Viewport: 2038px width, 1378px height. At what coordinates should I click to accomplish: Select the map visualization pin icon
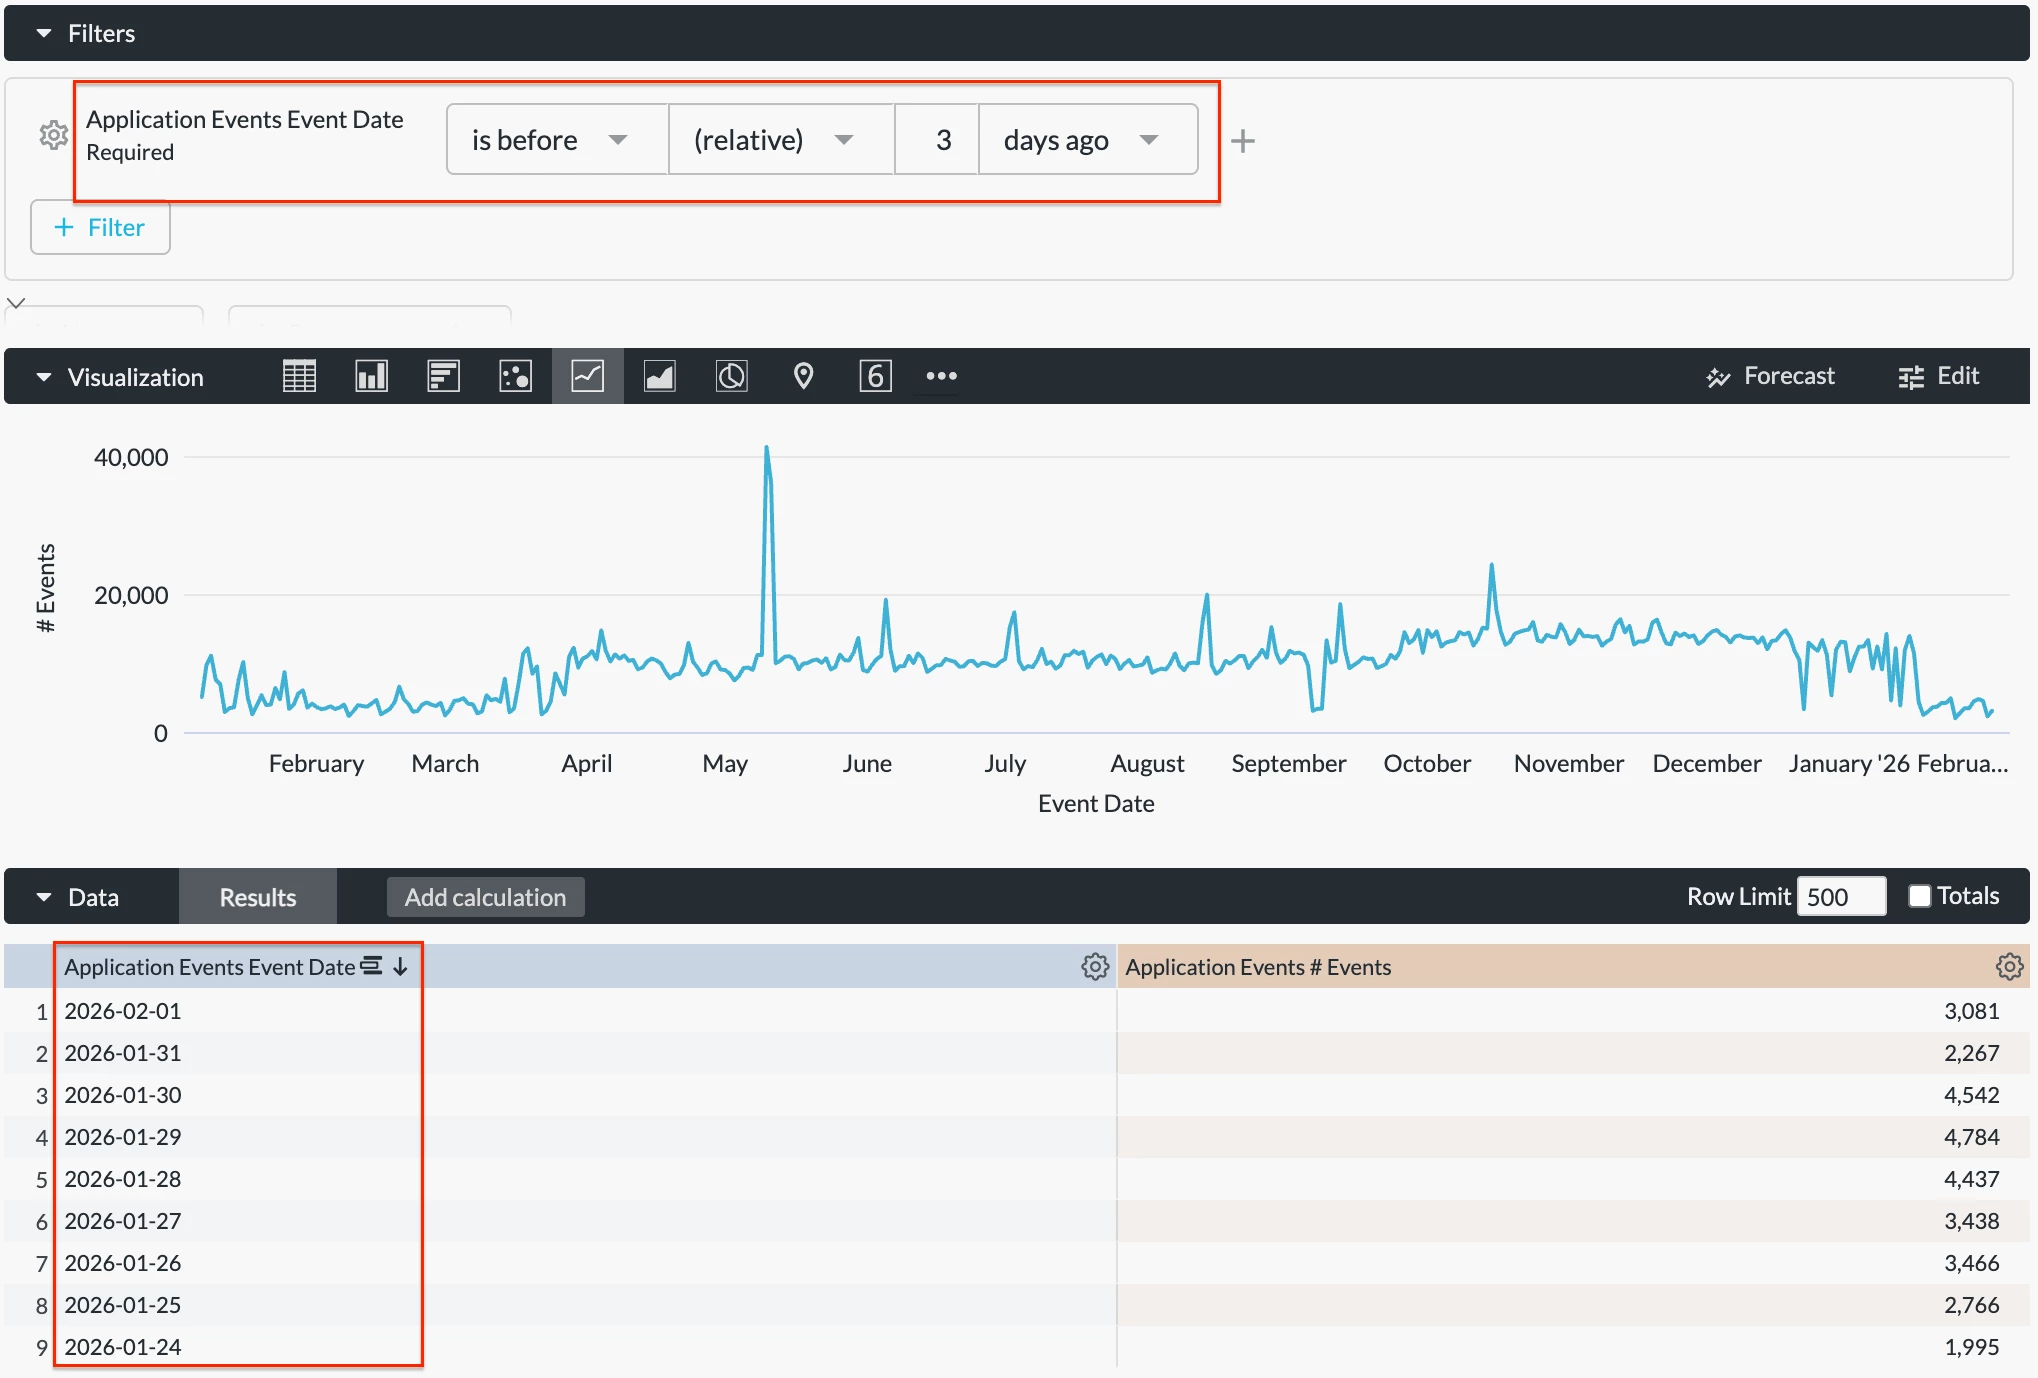click(803, 376)
